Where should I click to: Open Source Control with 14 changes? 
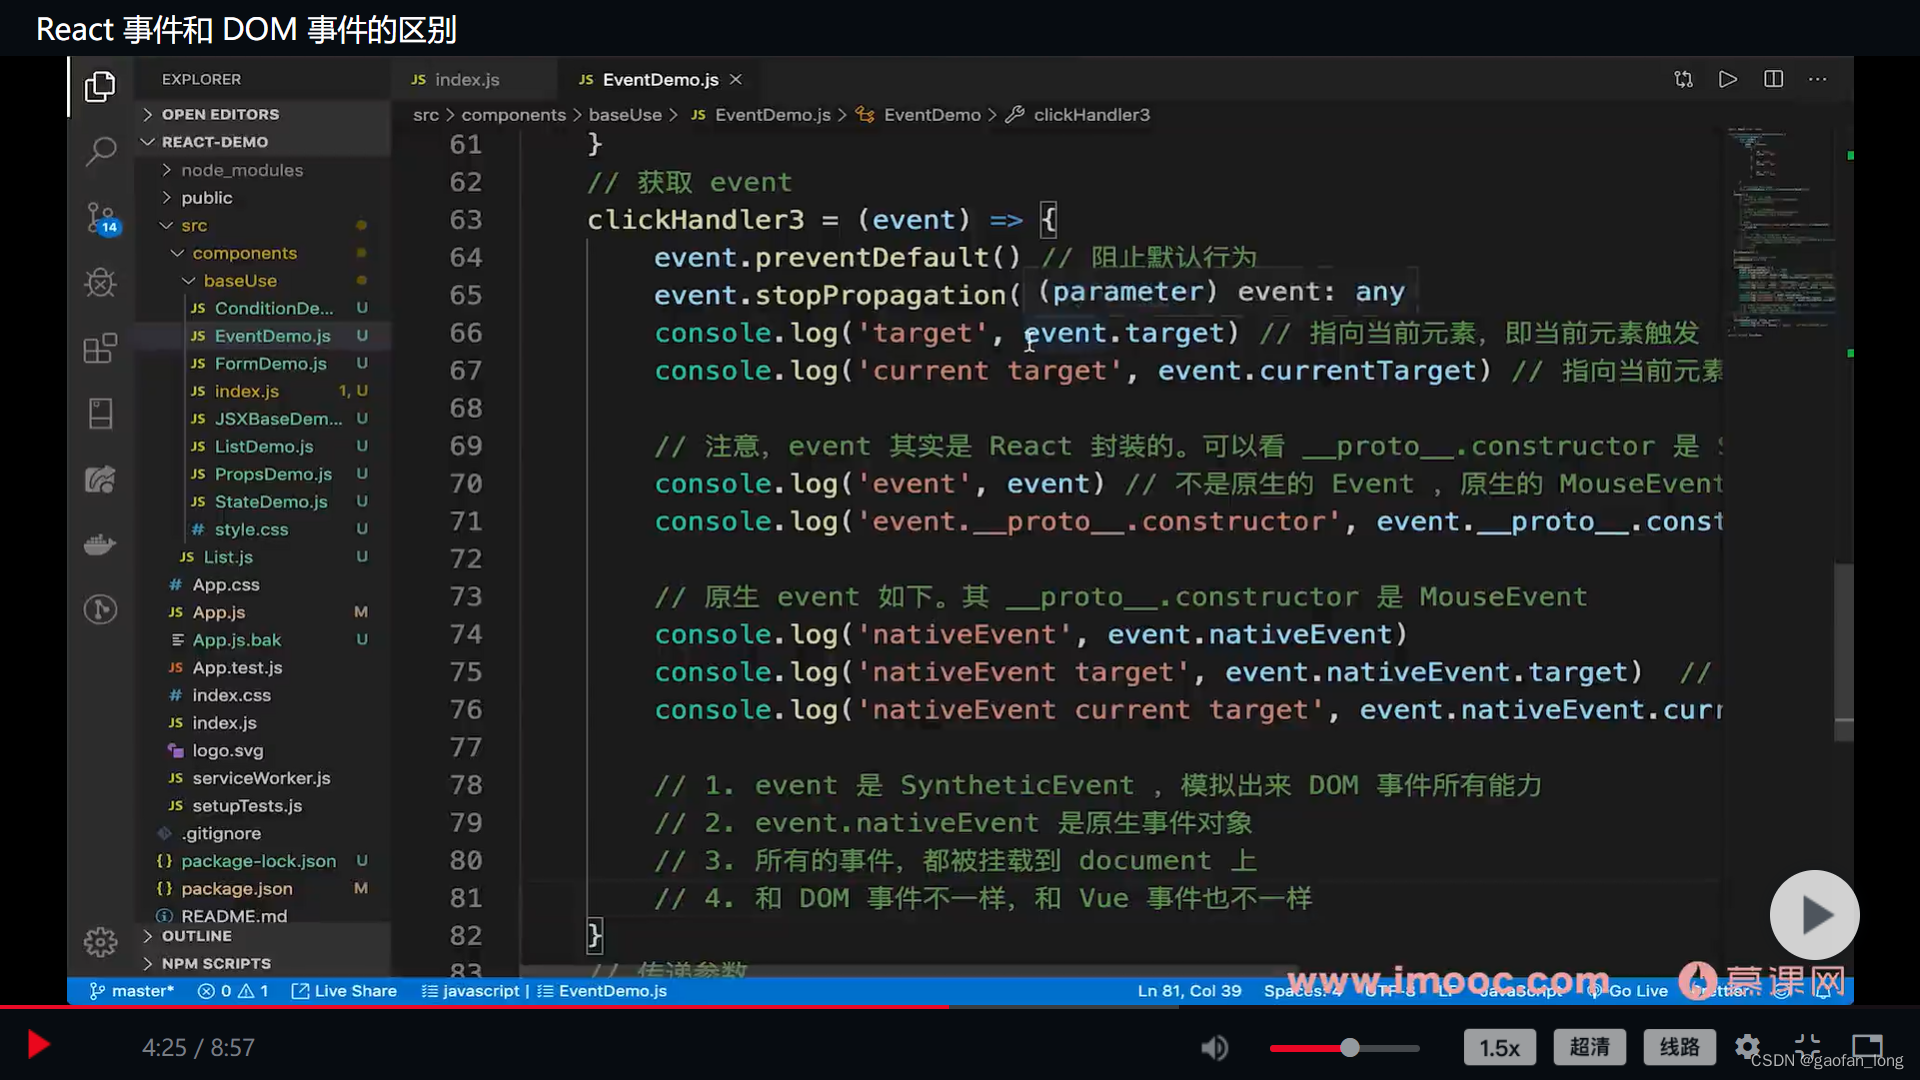(x=100, y=217)
